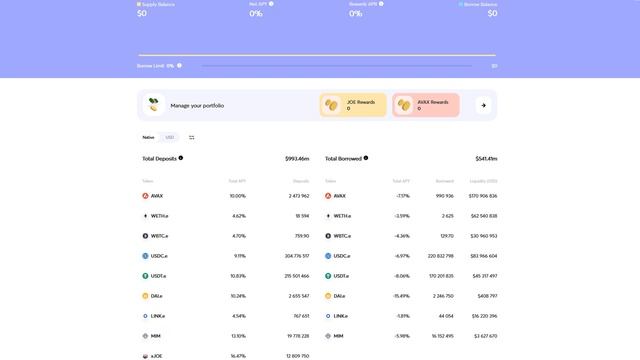Click the info icon next to Rewards APR
640x360 pixels.
(x=381, y=4)
